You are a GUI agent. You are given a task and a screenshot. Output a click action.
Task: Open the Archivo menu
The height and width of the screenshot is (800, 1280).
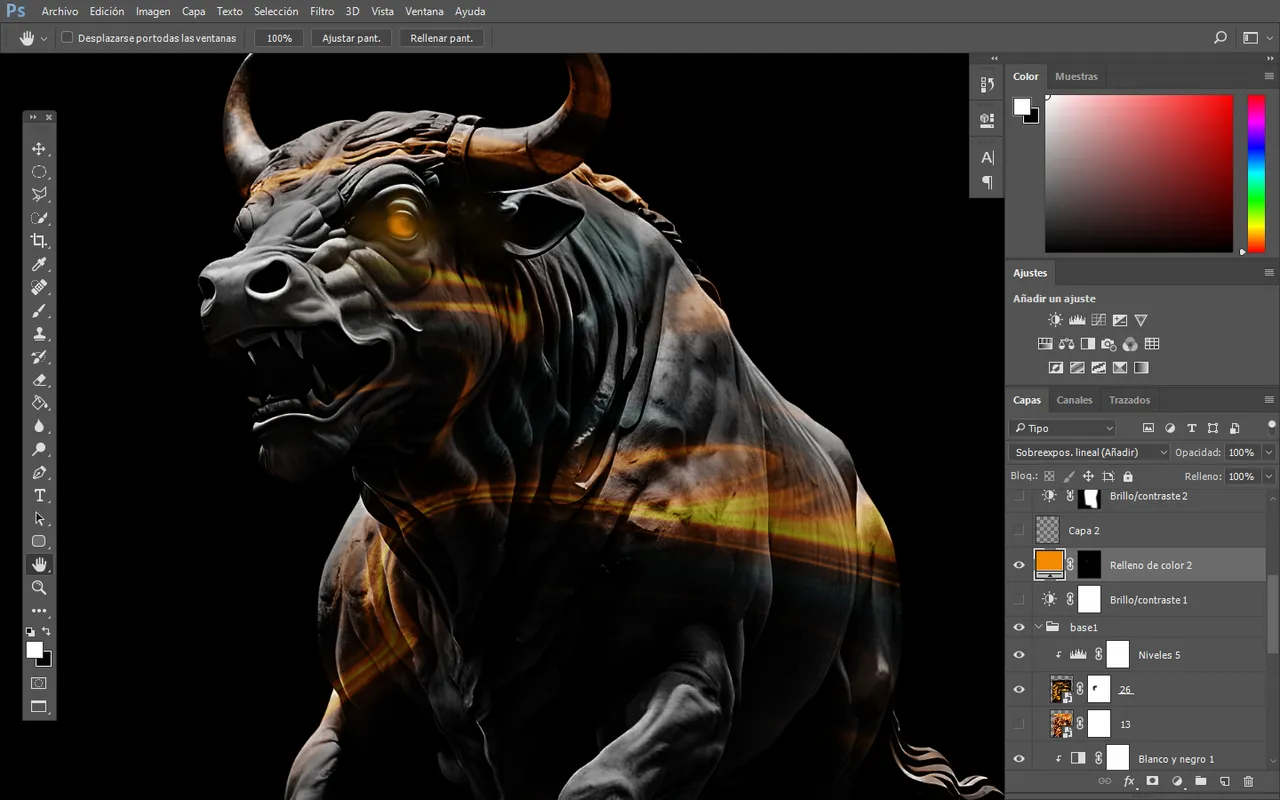coord(60,12)
